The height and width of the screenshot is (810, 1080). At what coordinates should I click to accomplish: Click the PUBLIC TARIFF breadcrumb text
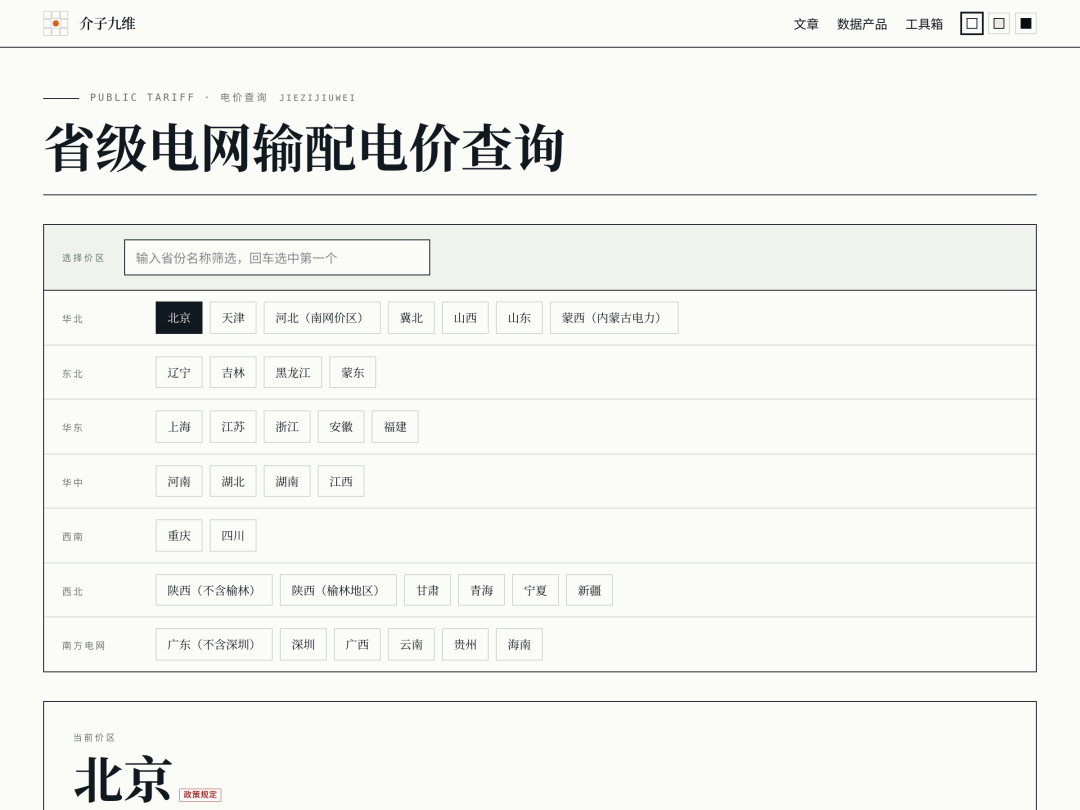click(143, 98)
